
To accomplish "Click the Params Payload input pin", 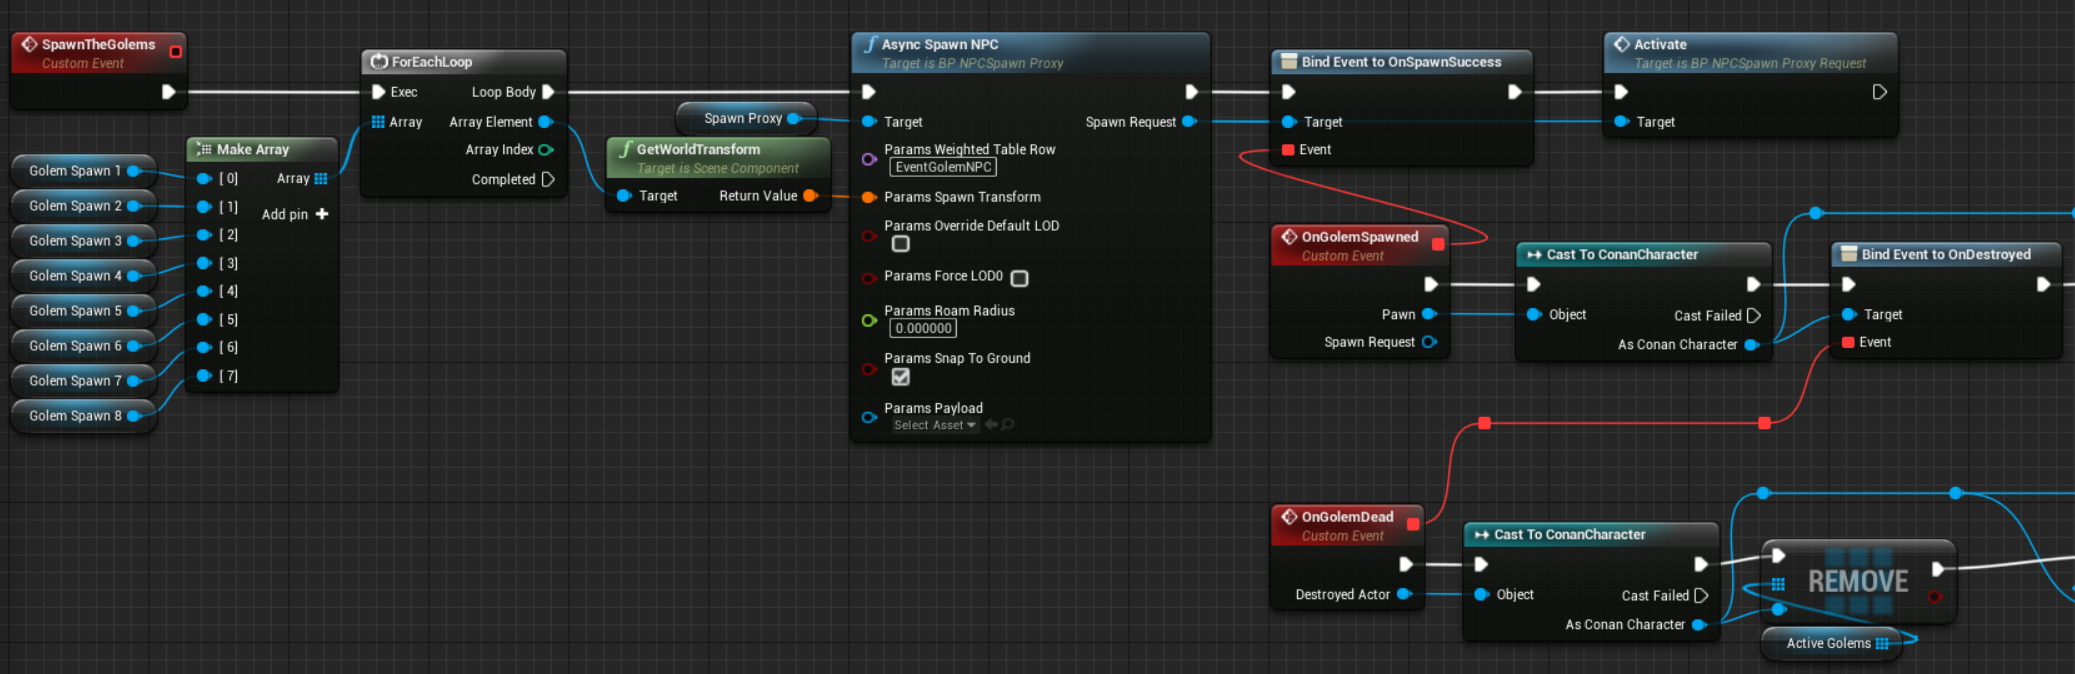I will [869, 417].
